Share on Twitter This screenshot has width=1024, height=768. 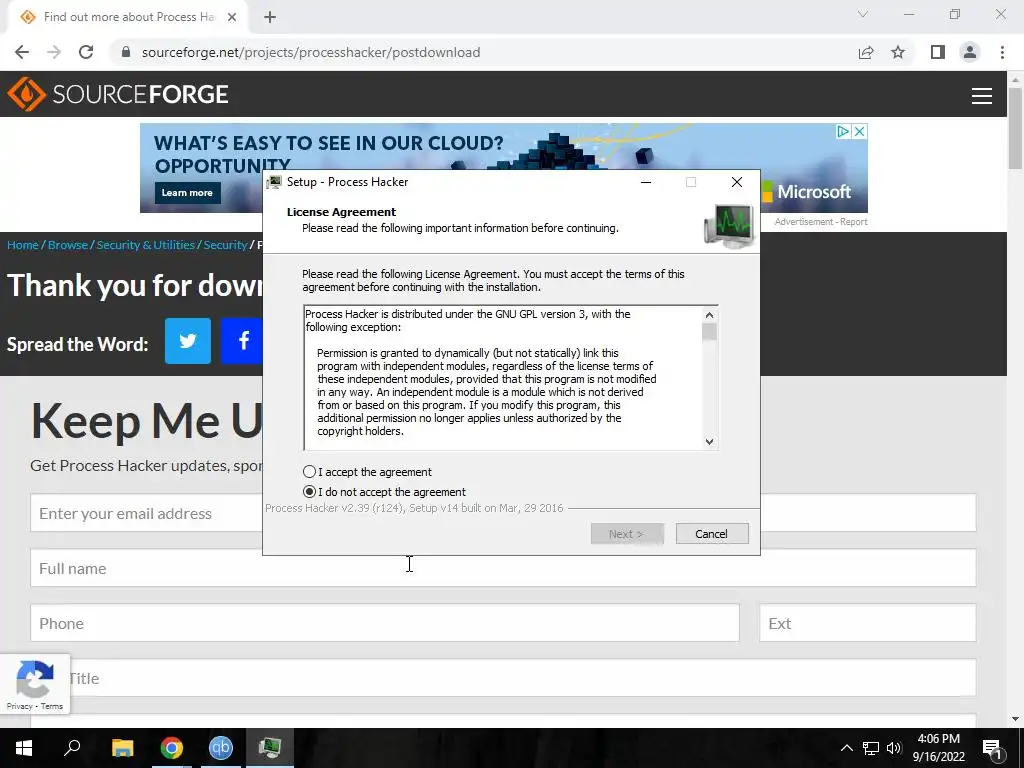(187, 341)
